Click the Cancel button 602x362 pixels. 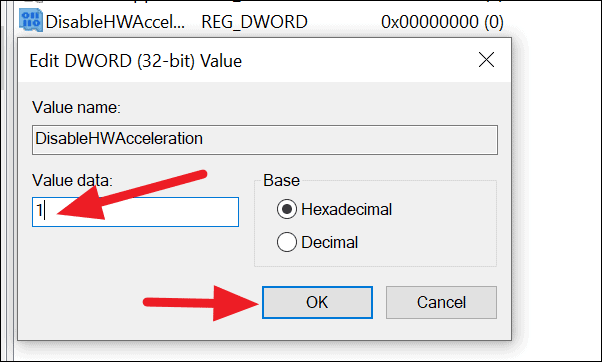[441, 302]
